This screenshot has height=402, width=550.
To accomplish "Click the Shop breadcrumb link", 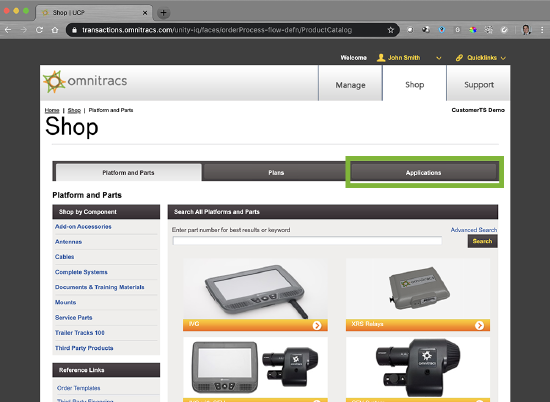I will click(74, 110).
